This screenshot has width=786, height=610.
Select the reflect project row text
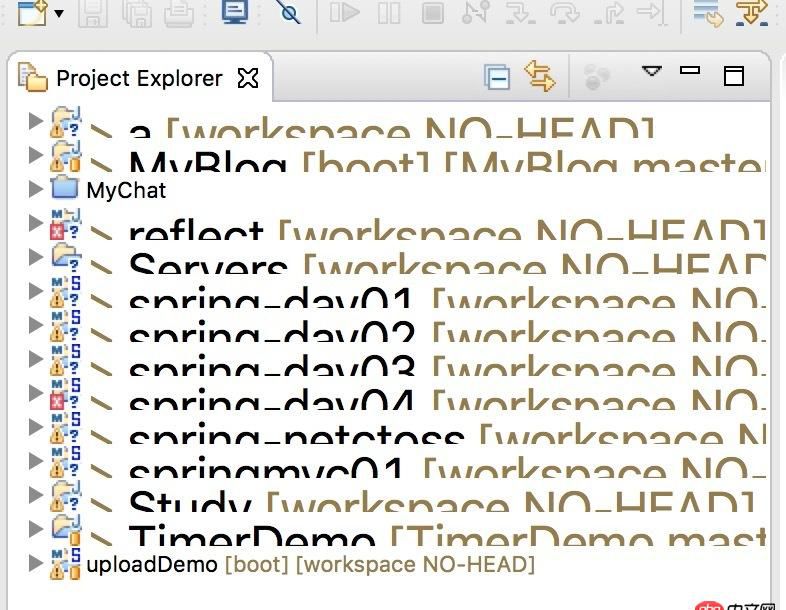[447, 229]
